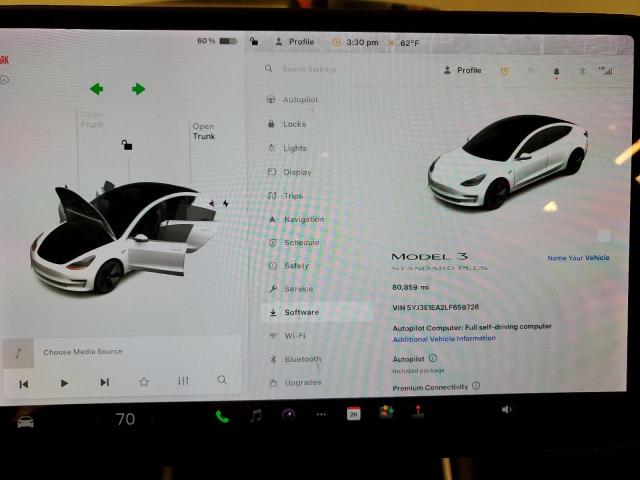This screenshot has width=640, height=480.
Task: Click the Search Settings field
Action: click(309, 69)
